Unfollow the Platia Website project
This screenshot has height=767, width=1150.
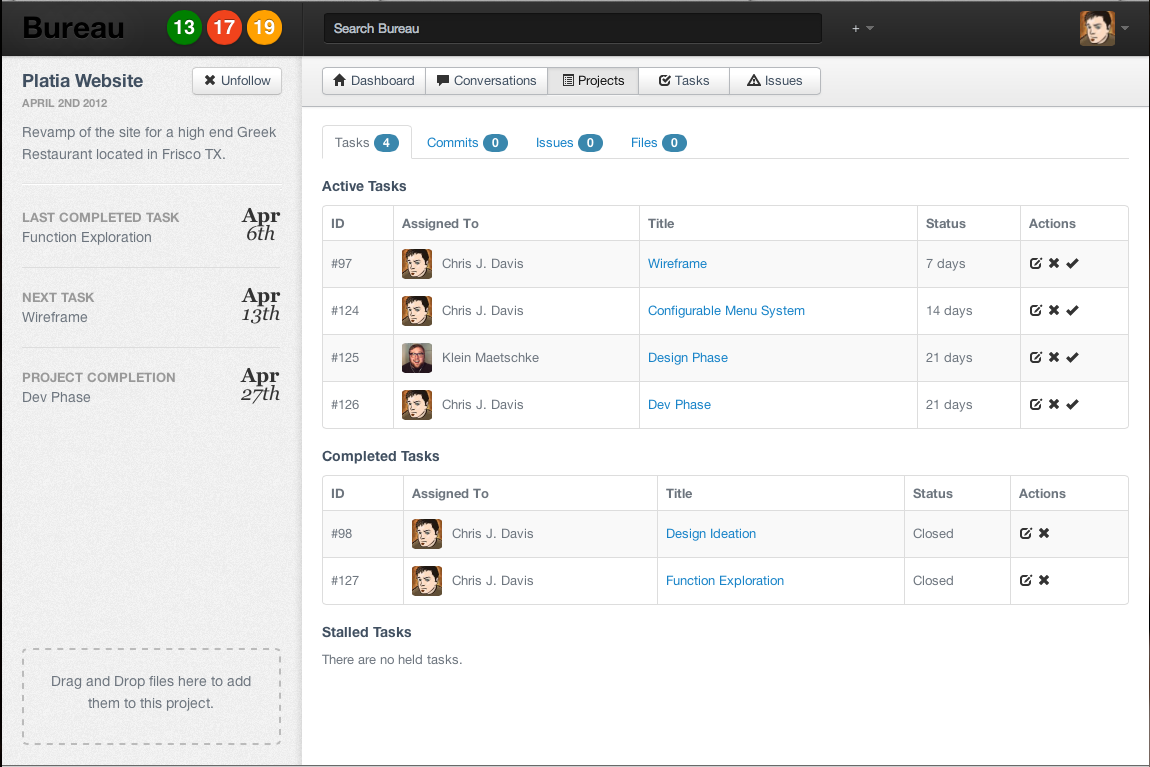(237, 81)
